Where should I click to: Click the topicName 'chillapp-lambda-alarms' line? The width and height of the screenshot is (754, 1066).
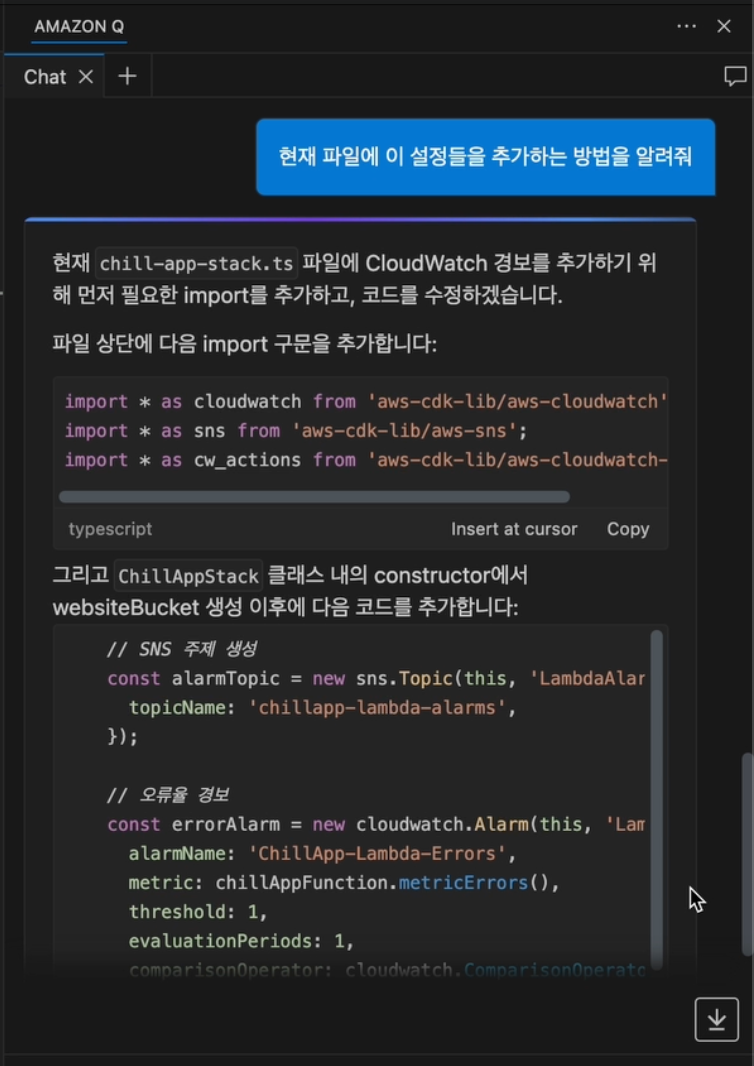[x=323, y=708]
